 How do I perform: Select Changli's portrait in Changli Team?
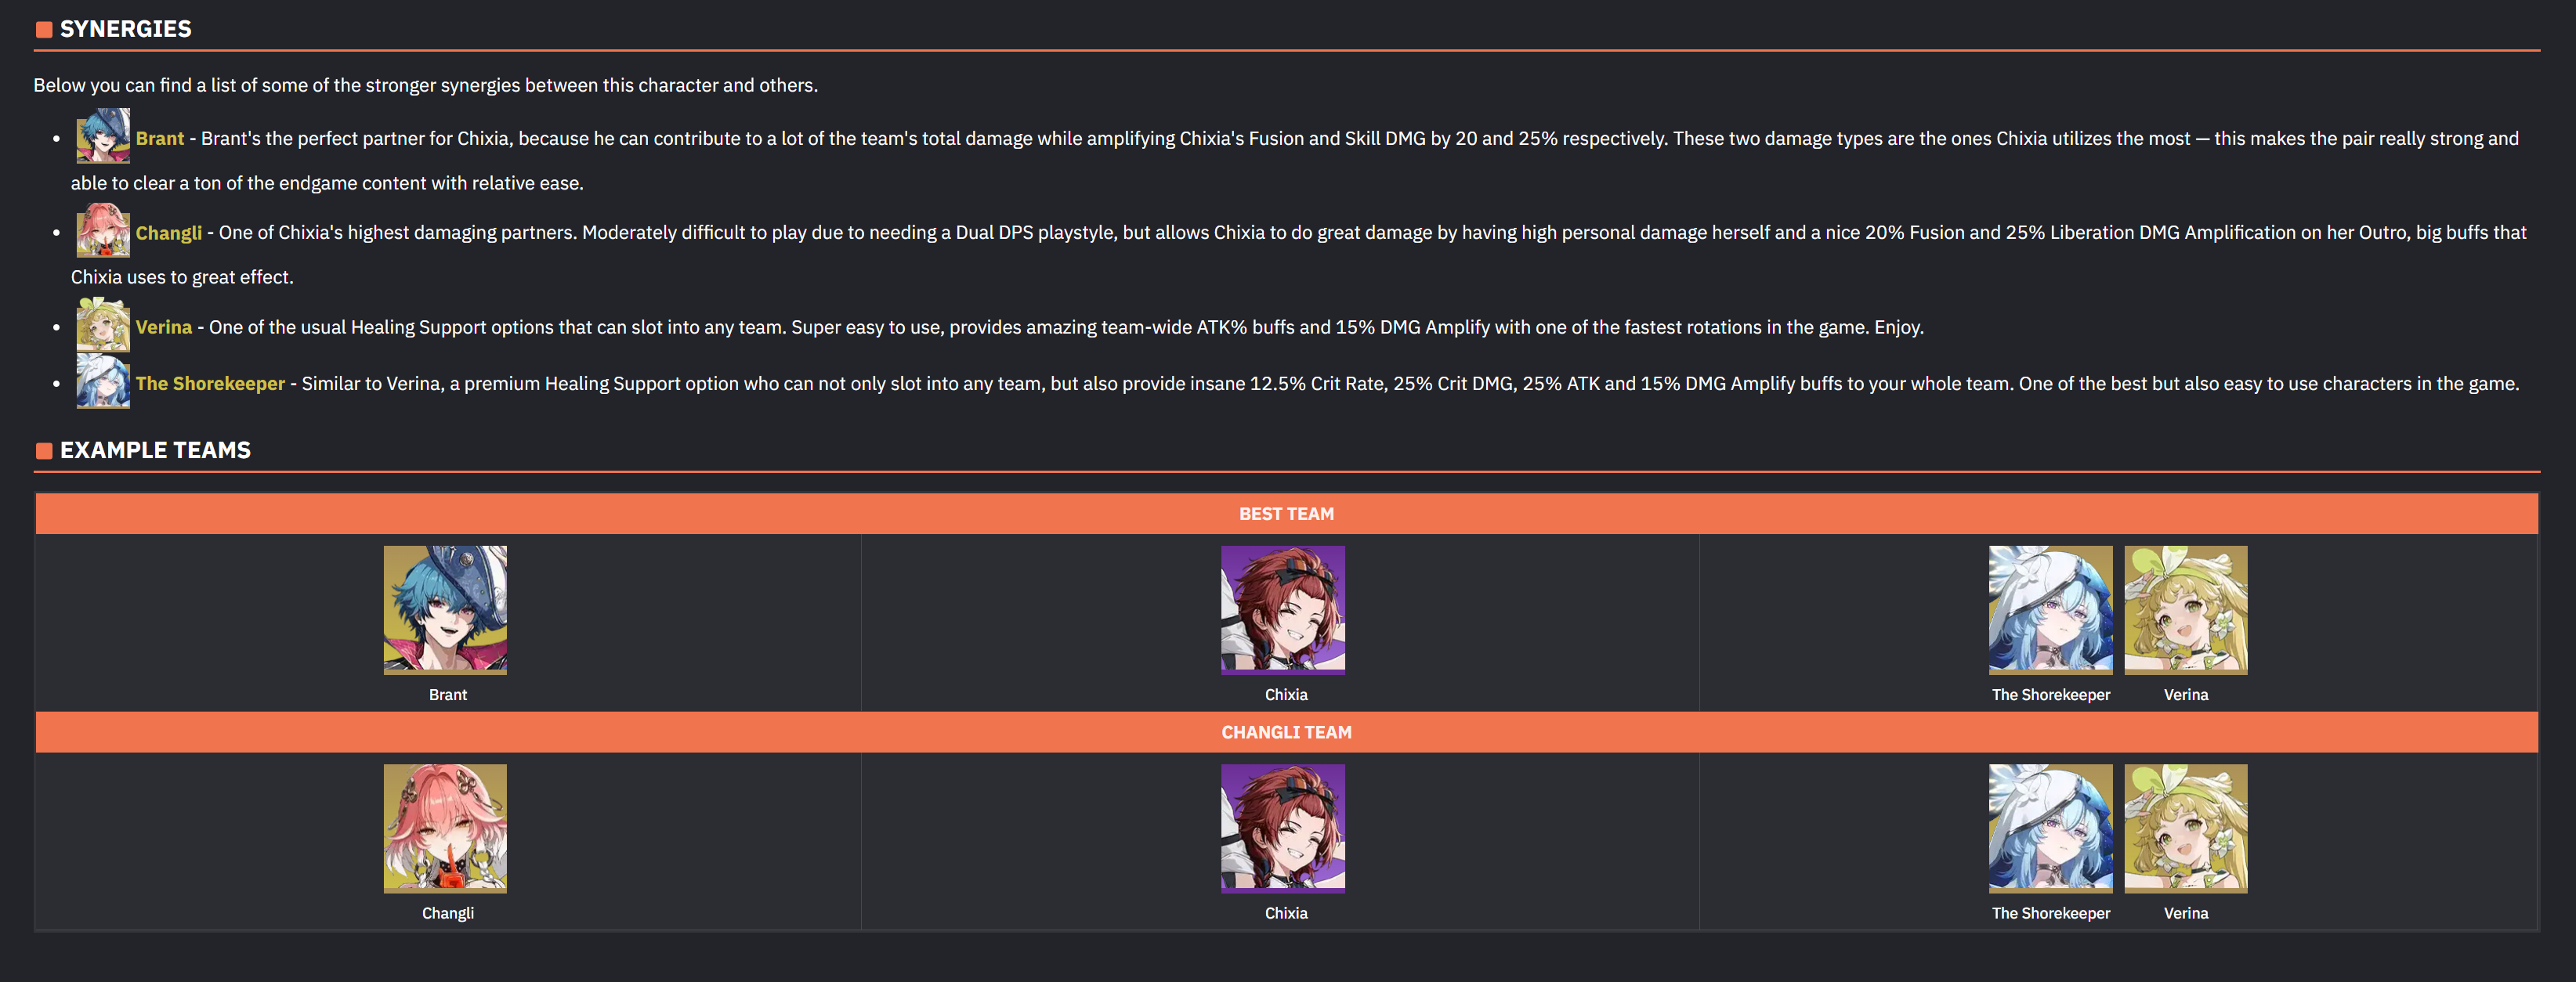(x=445, y=829)
